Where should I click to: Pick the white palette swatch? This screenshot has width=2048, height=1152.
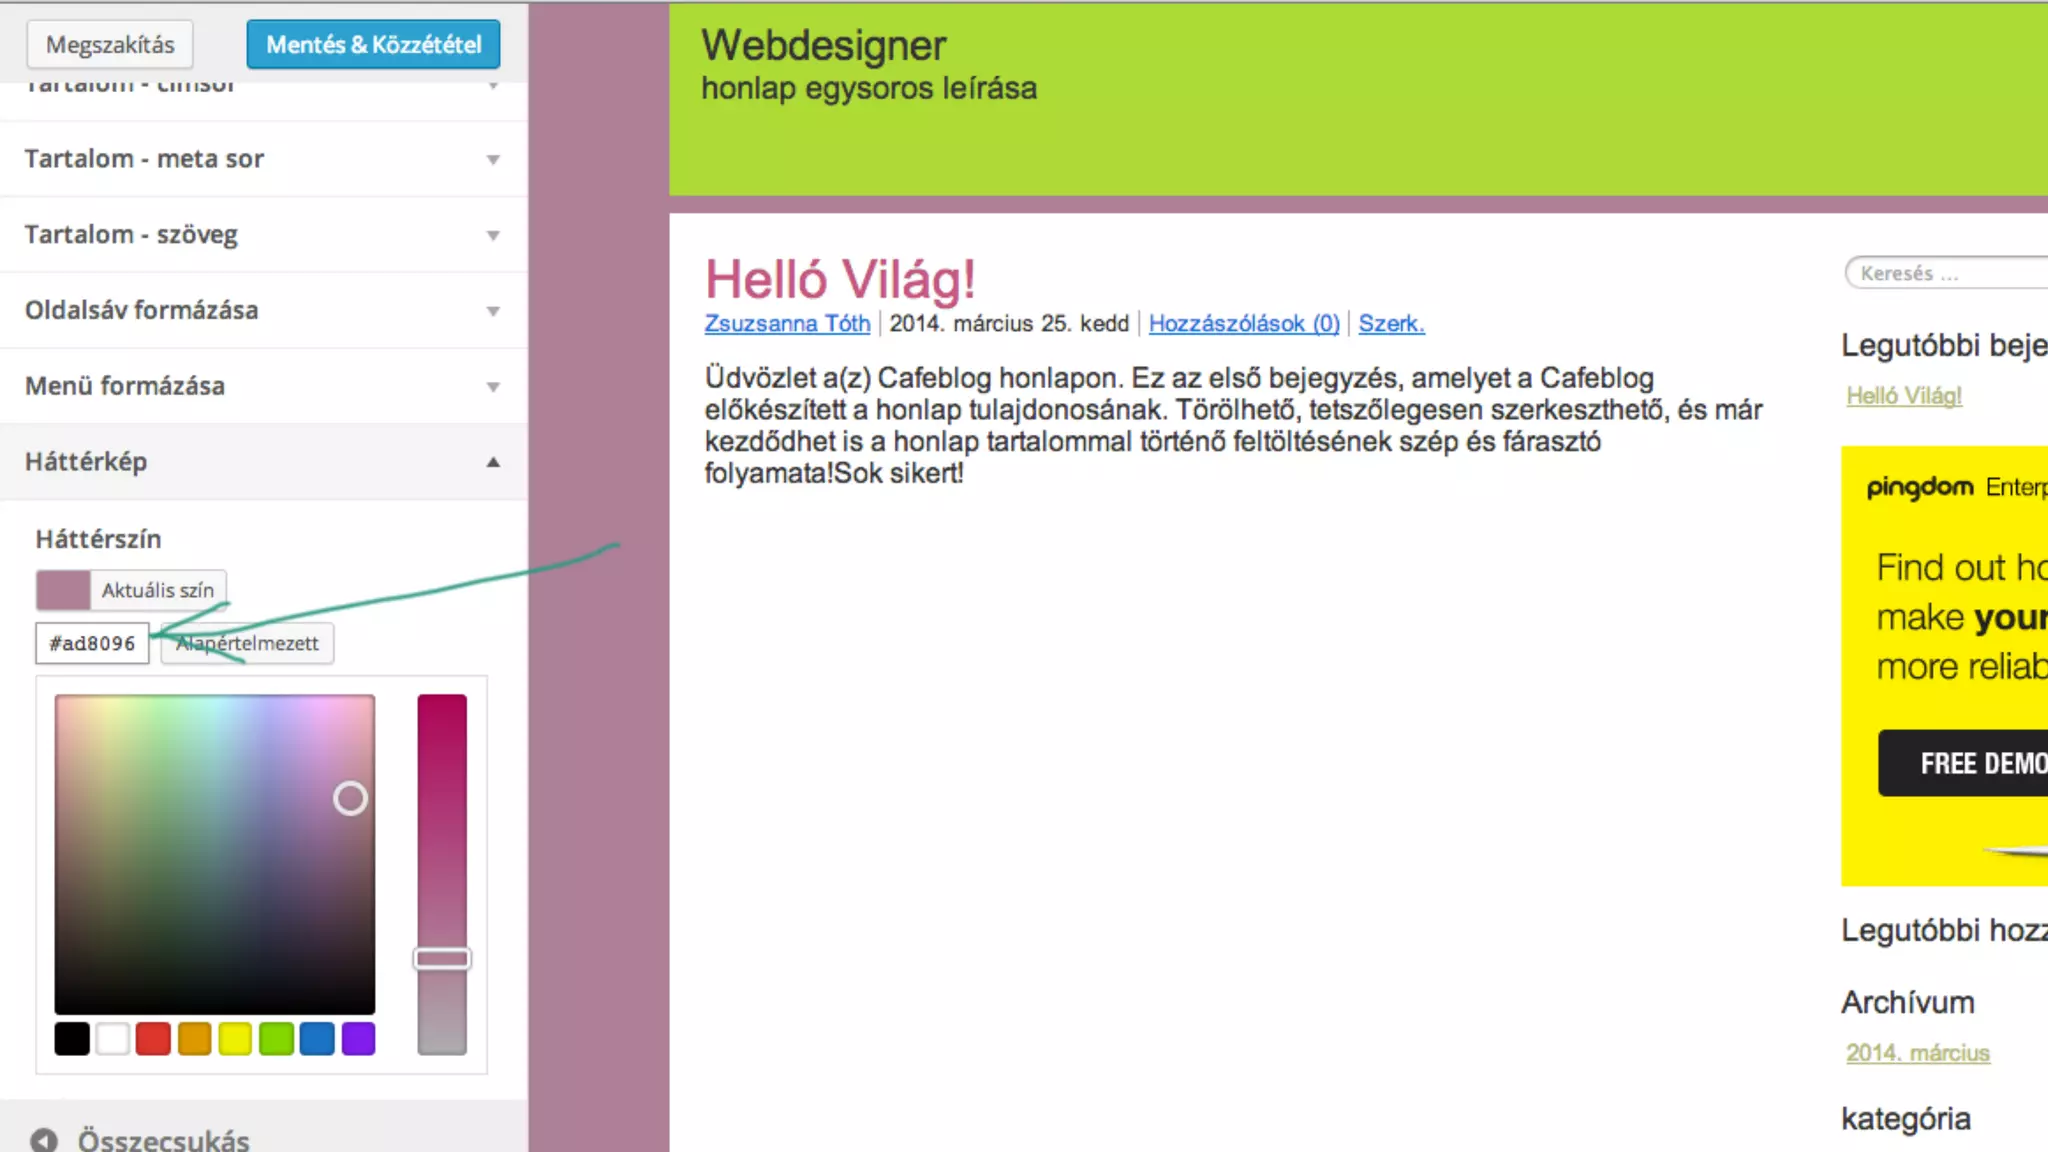click(113, 1039)
